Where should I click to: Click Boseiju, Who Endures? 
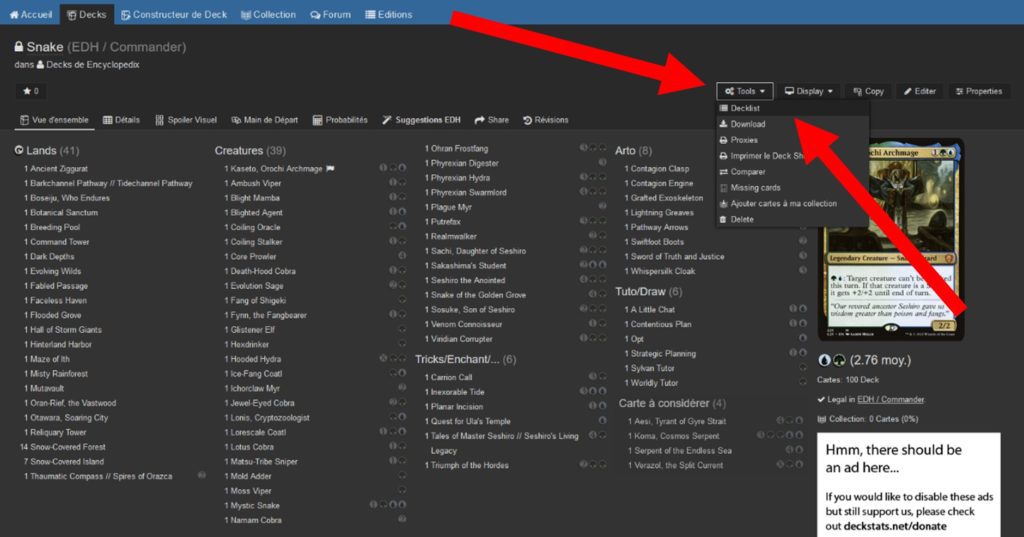[70, 198]
